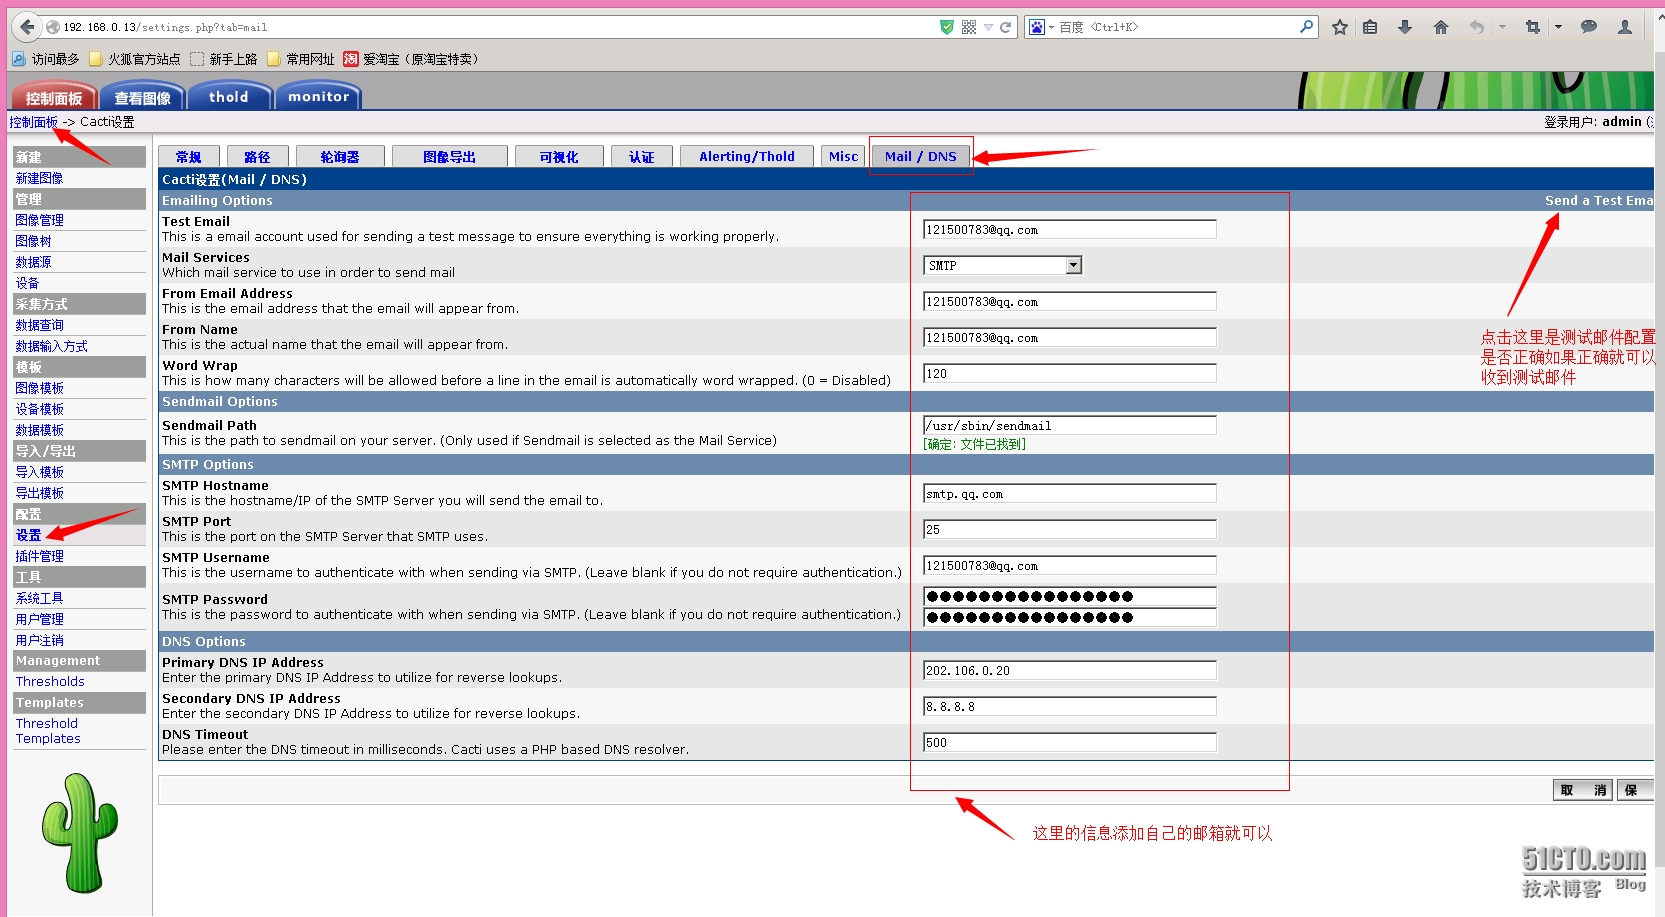The width and height of the screenshot is (1665, 917).
Task: Open the 爱淘宝 bookmark
Action: [x=411, y=59]
